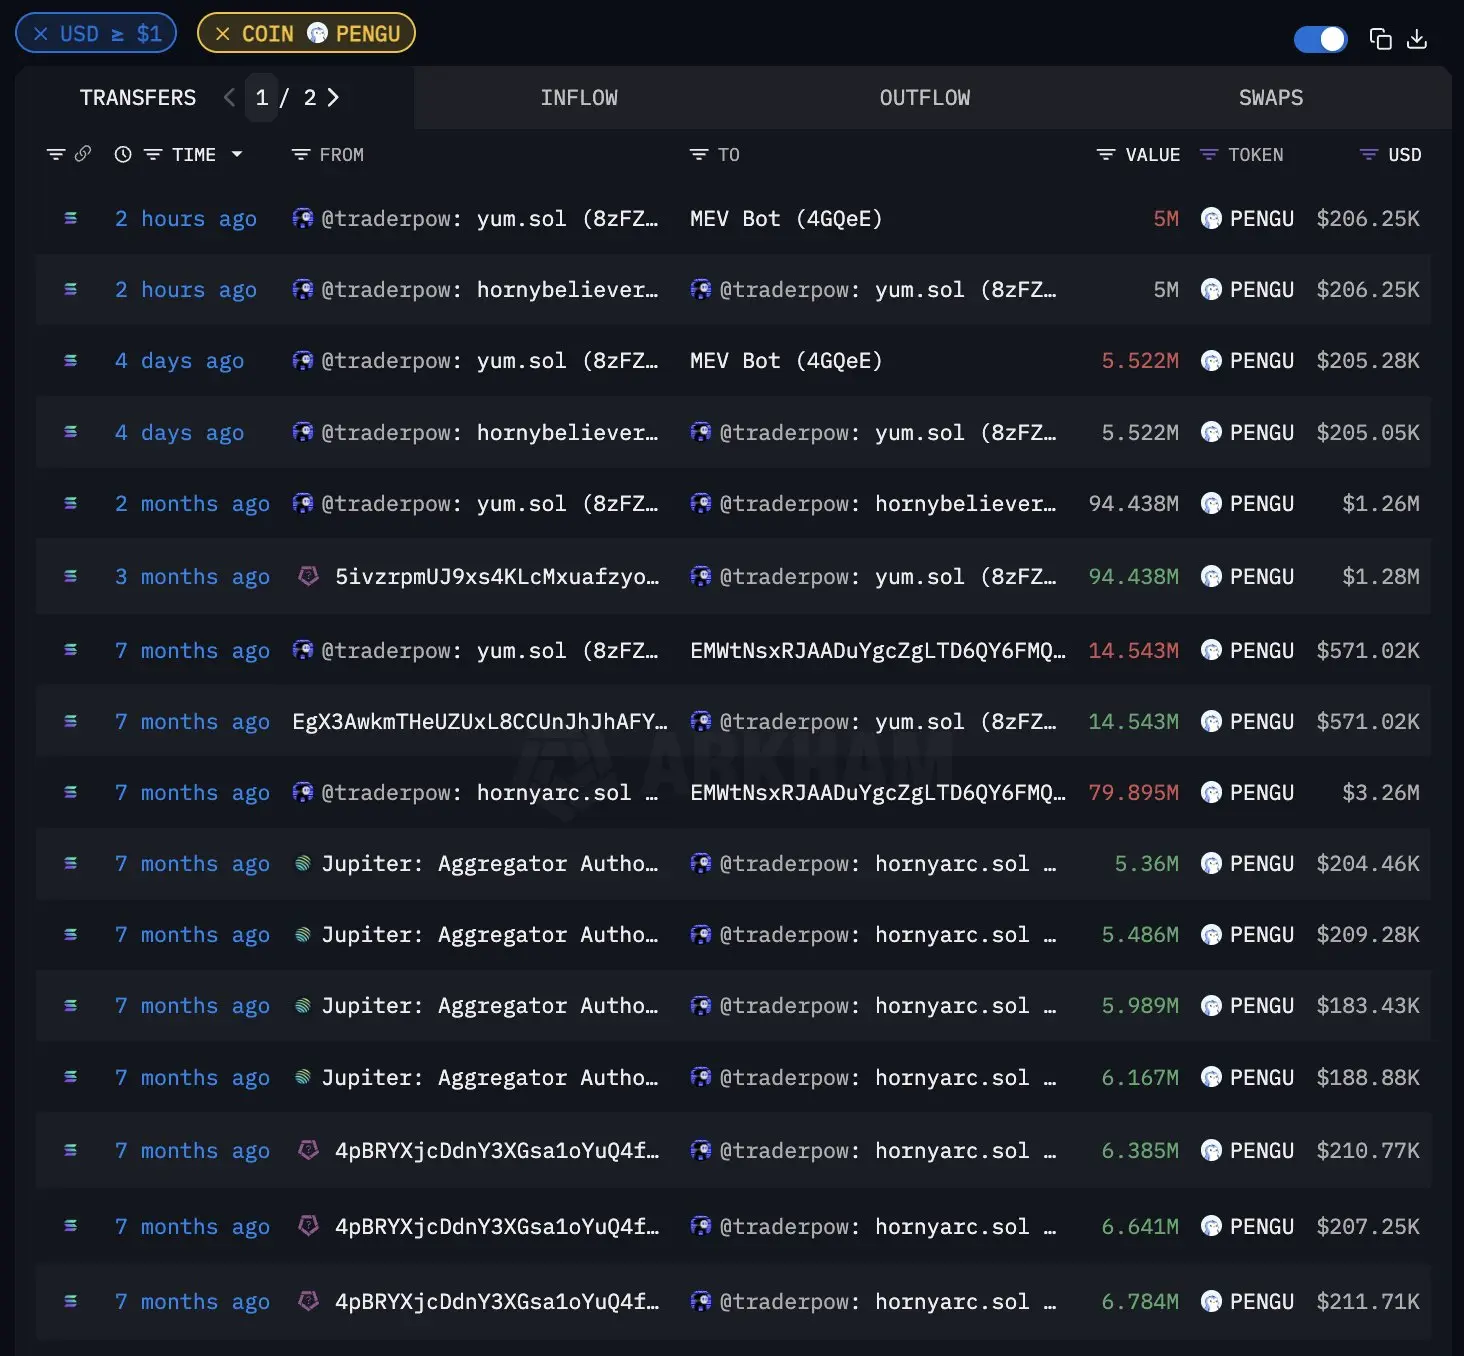Viewport: 1464px width, 1356px height.
Task: Click the copy icon at top right
Action: (x=1380, y=39)
